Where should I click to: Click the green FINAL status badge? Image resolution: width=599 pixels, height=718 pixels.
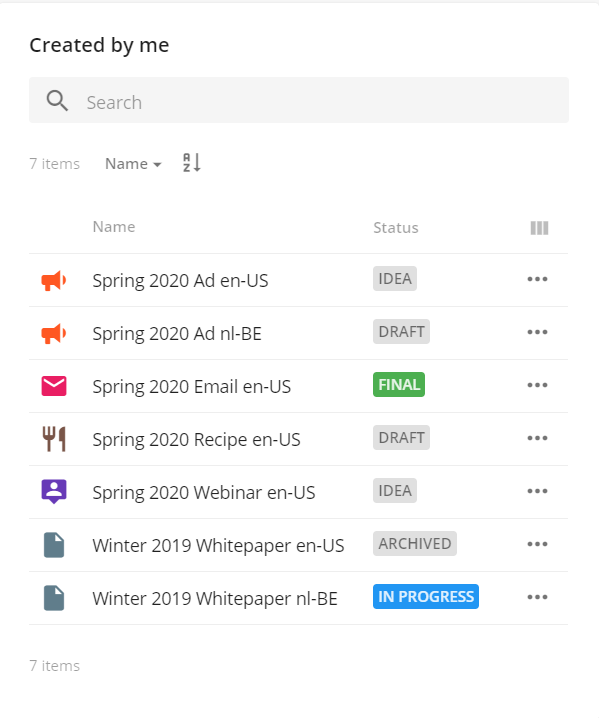point(399,385)
